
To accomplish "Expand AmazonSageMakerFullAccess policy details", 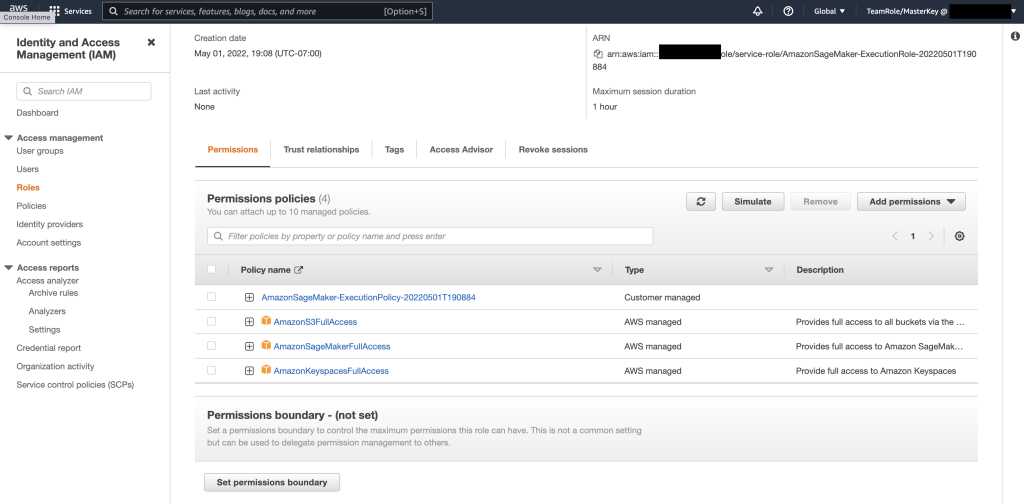I will click(249, 346).
